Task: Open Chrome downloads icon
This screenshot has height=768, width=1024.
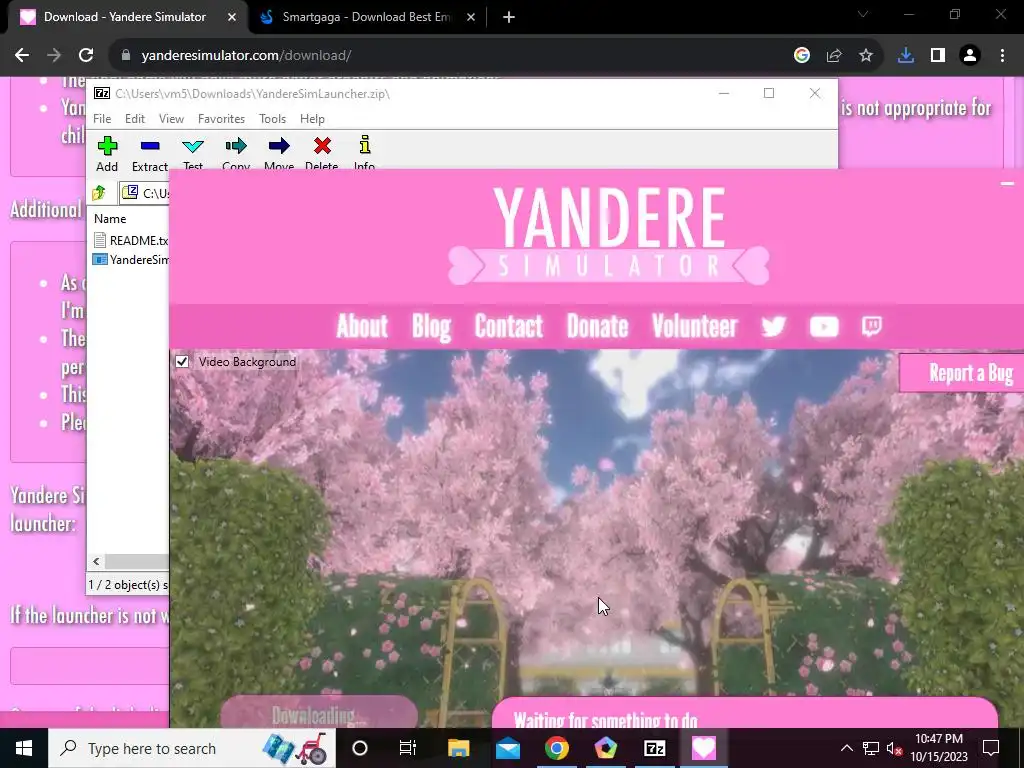Action: (905, 56)
